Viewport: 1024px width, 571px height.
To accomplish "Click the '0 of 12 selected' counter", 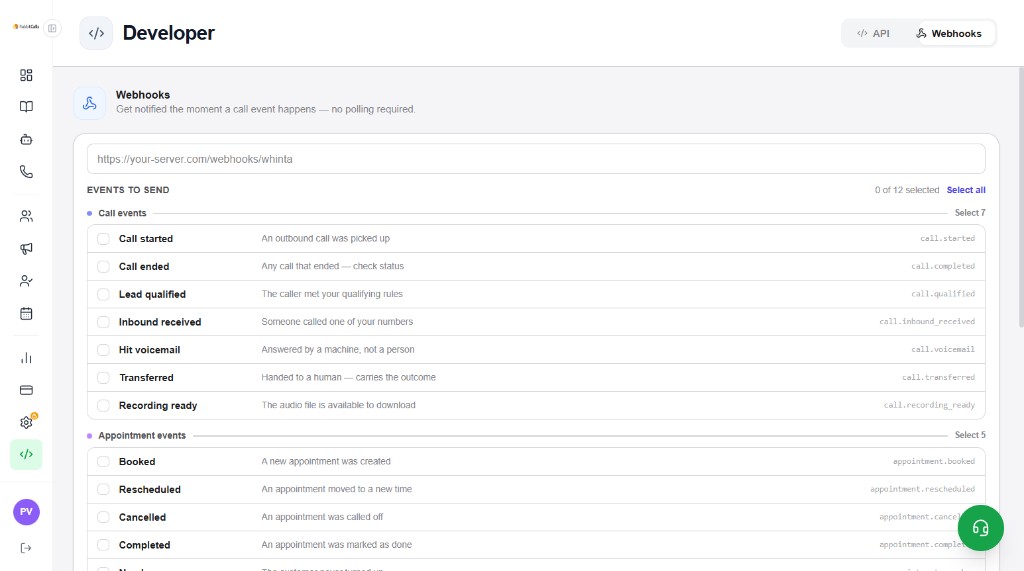I will [907, 190].
